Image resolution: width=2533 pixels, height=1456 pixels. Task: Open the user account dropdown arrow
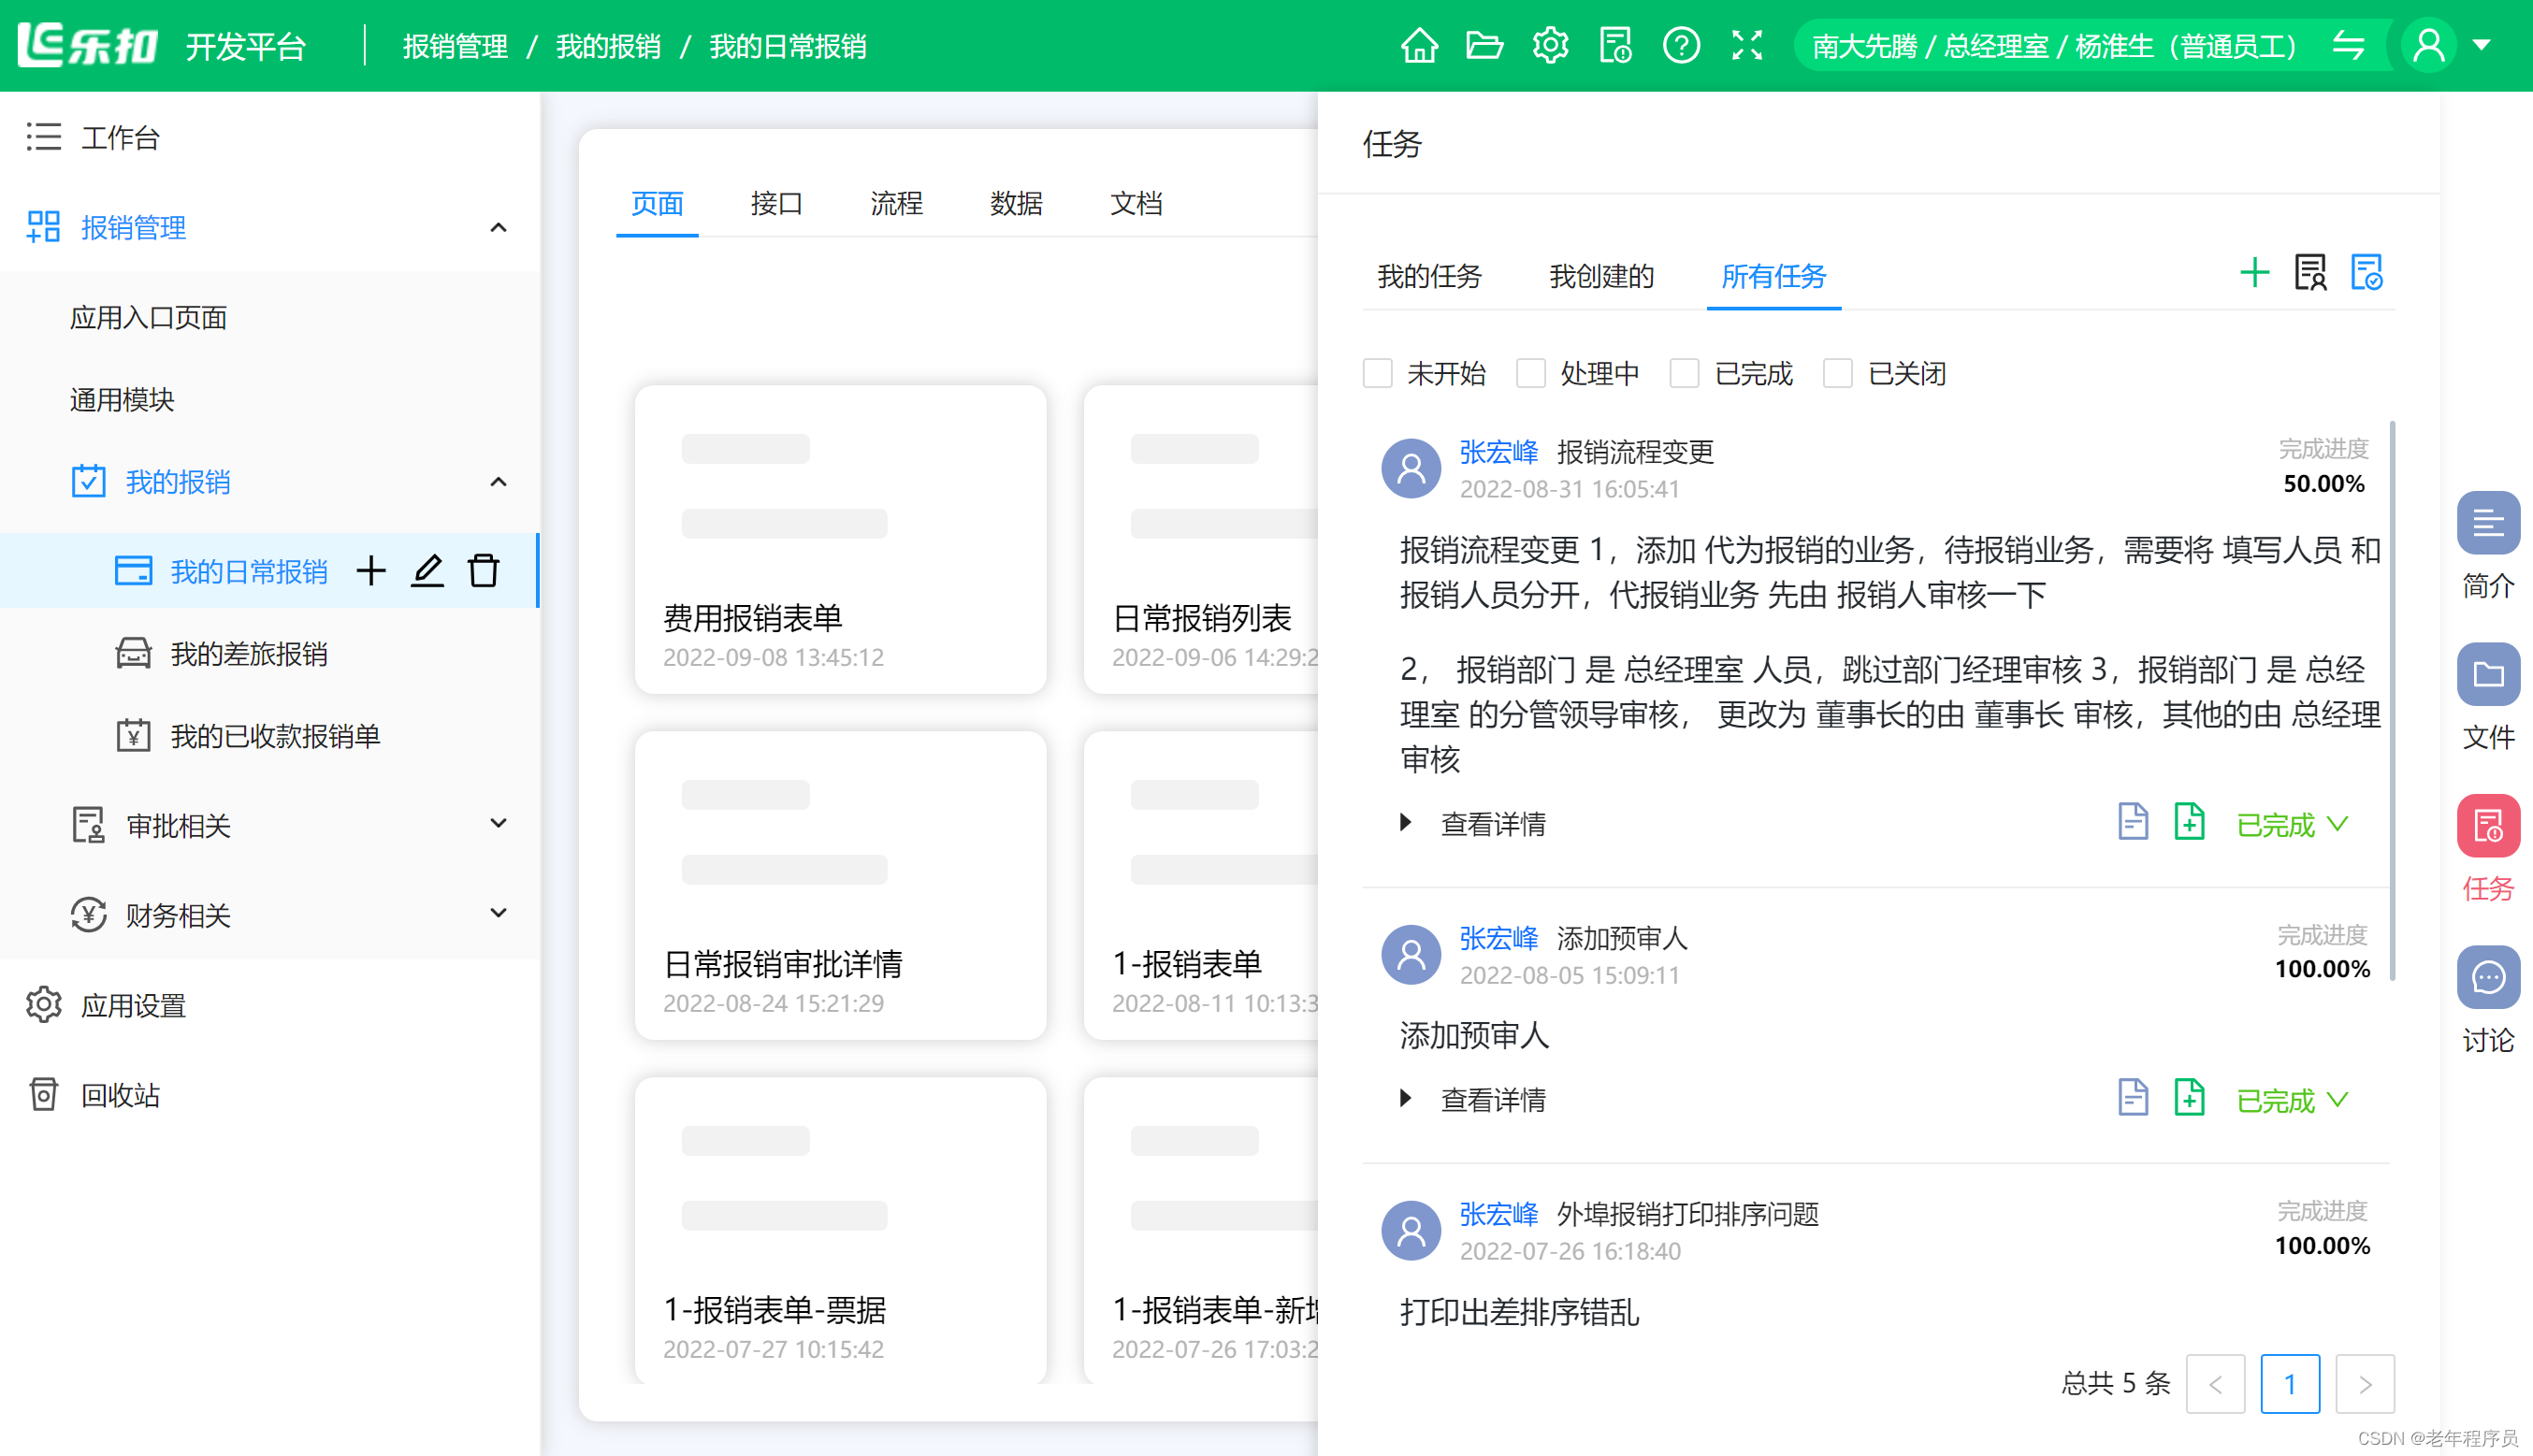(x=2482, y=45)
